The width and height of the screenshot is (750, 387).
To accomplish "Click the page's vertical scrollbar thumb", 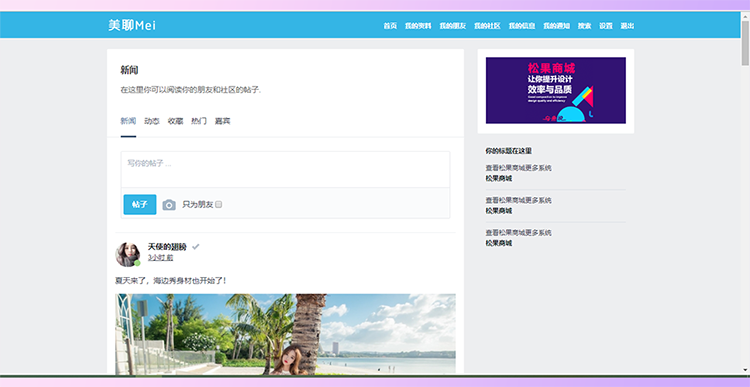I will click(745, 43).
